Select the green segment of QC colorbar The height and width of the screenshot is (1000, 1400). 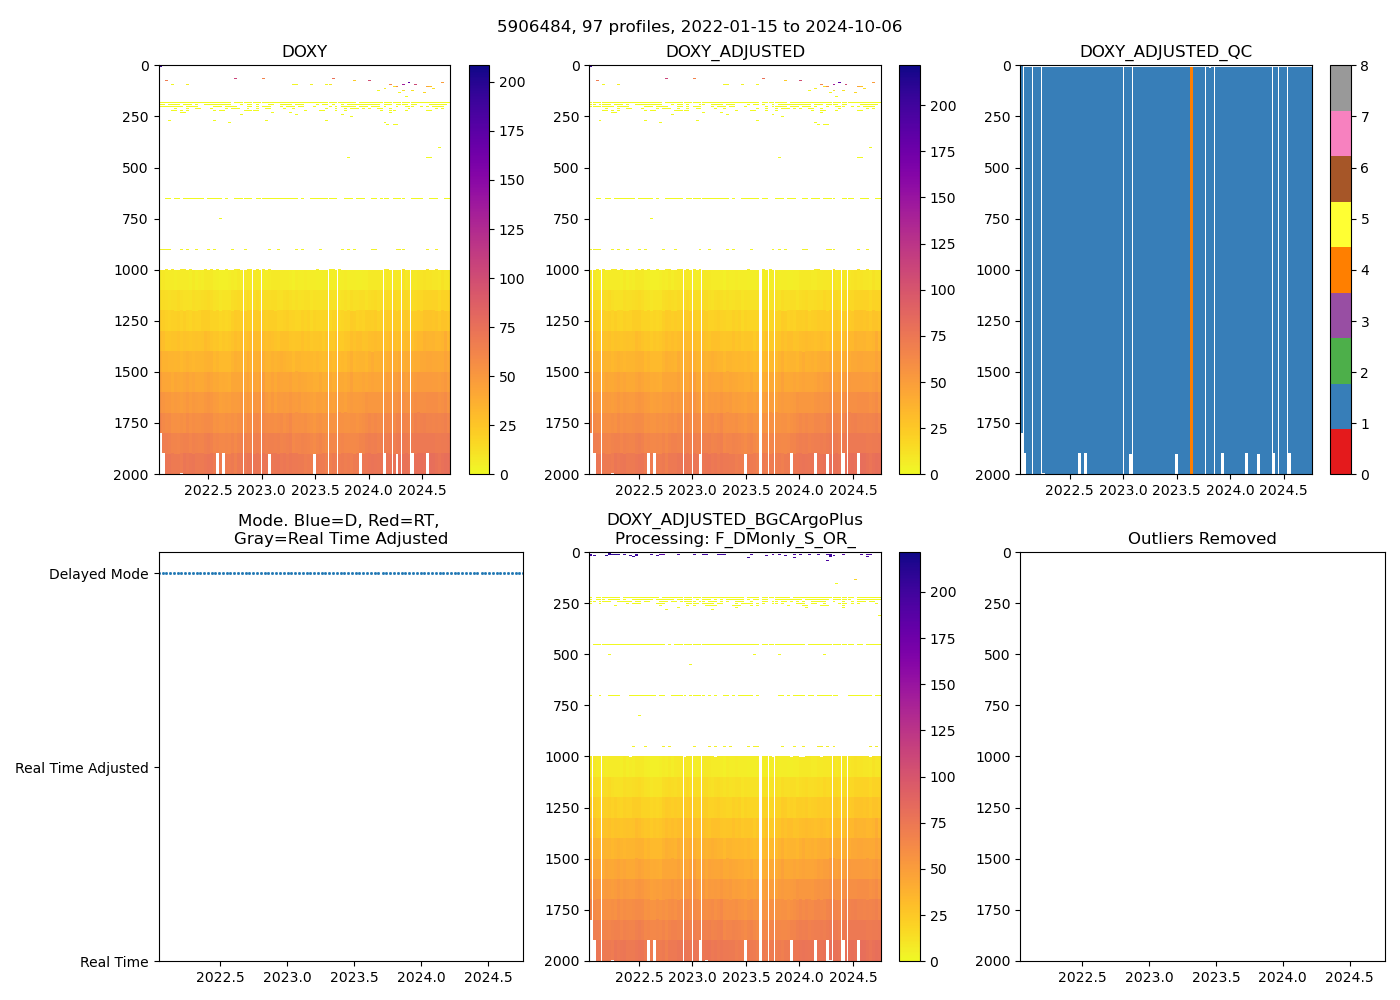click(x=1340, y=361)
